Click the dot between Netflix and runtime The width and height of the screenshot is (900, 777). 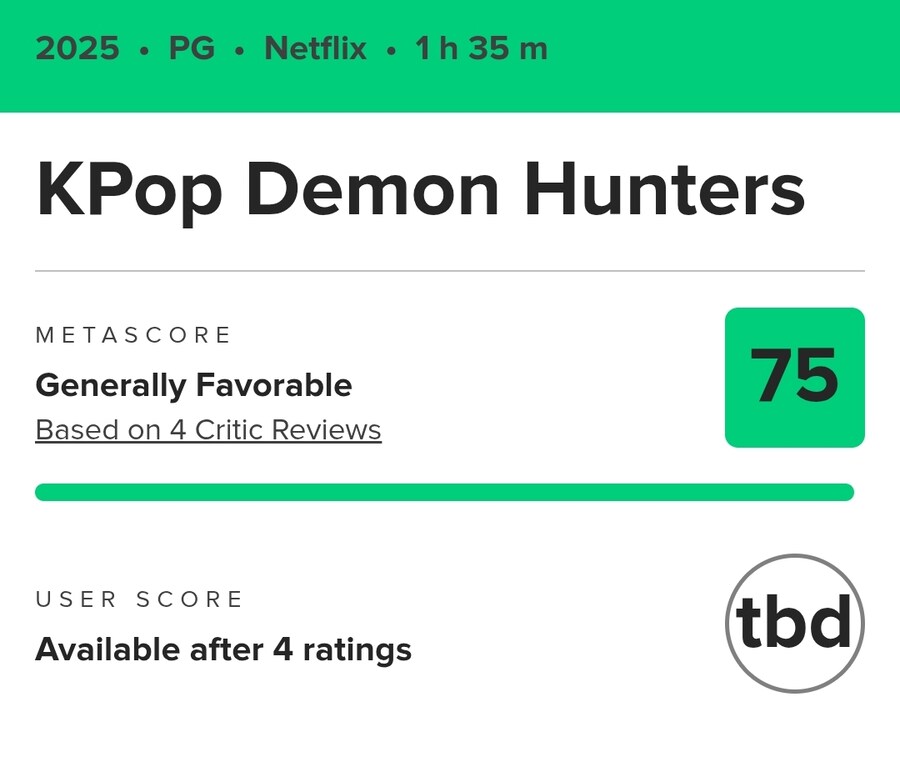point(391,51)
